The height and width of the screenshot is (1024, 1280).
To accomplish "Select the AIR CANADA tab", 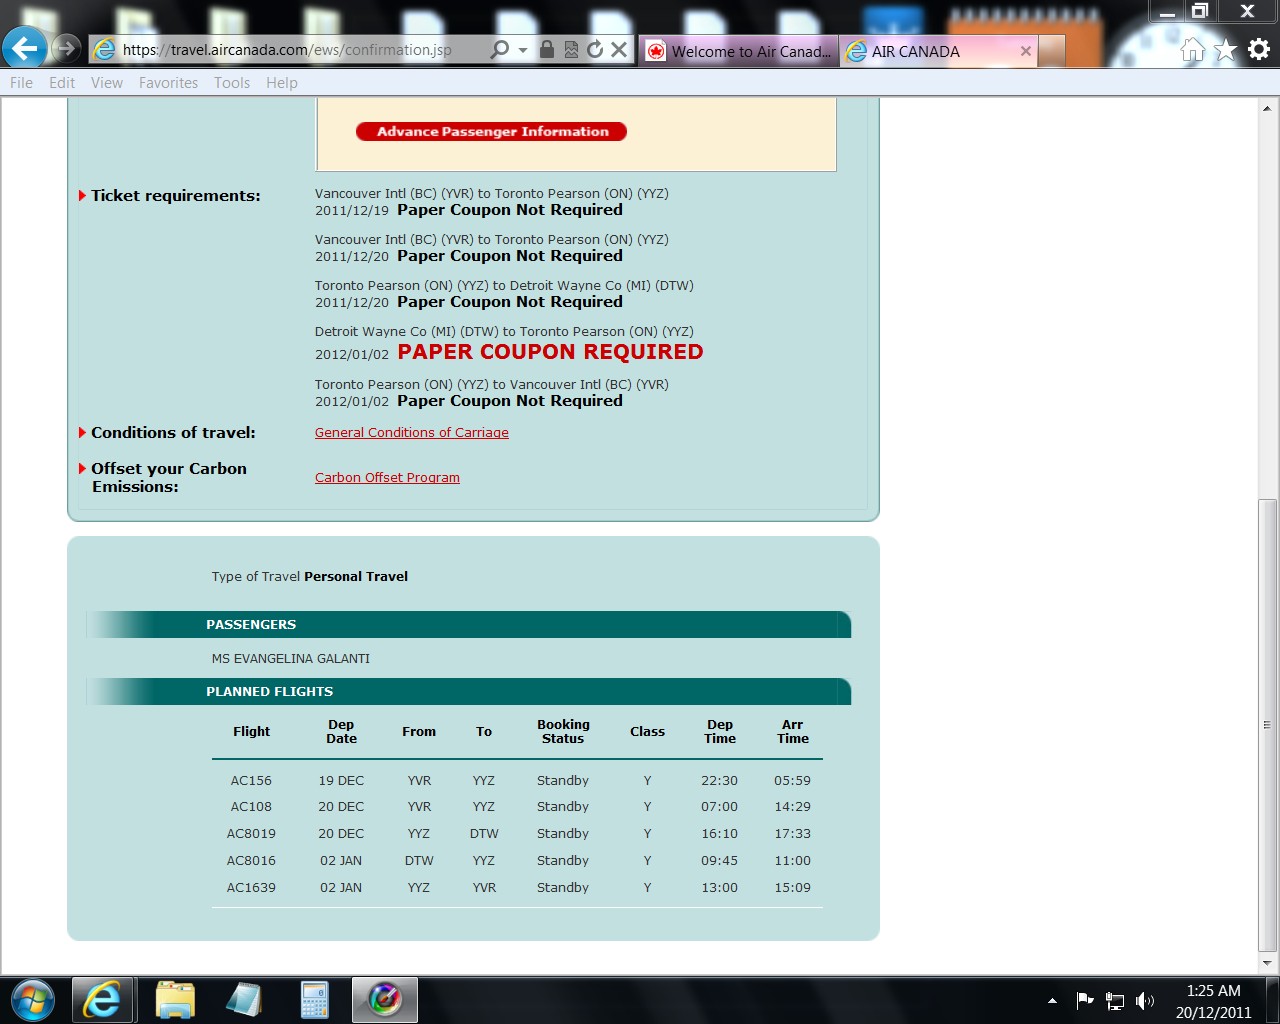I will point(940,51).
